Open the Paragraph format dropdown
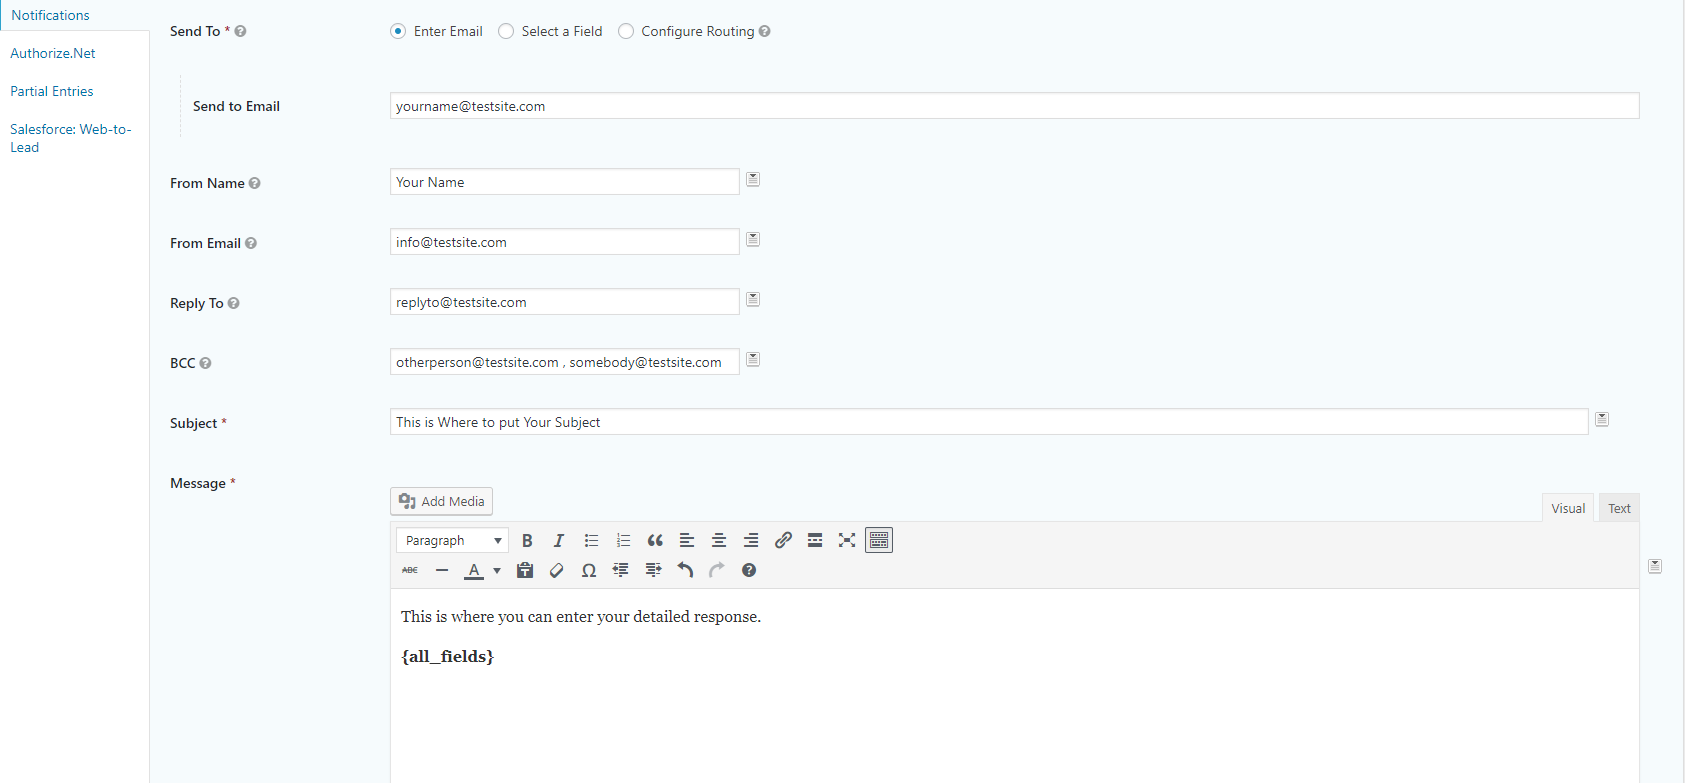Viewport: 1685px width, 783px height. click(x=452, y=541)
